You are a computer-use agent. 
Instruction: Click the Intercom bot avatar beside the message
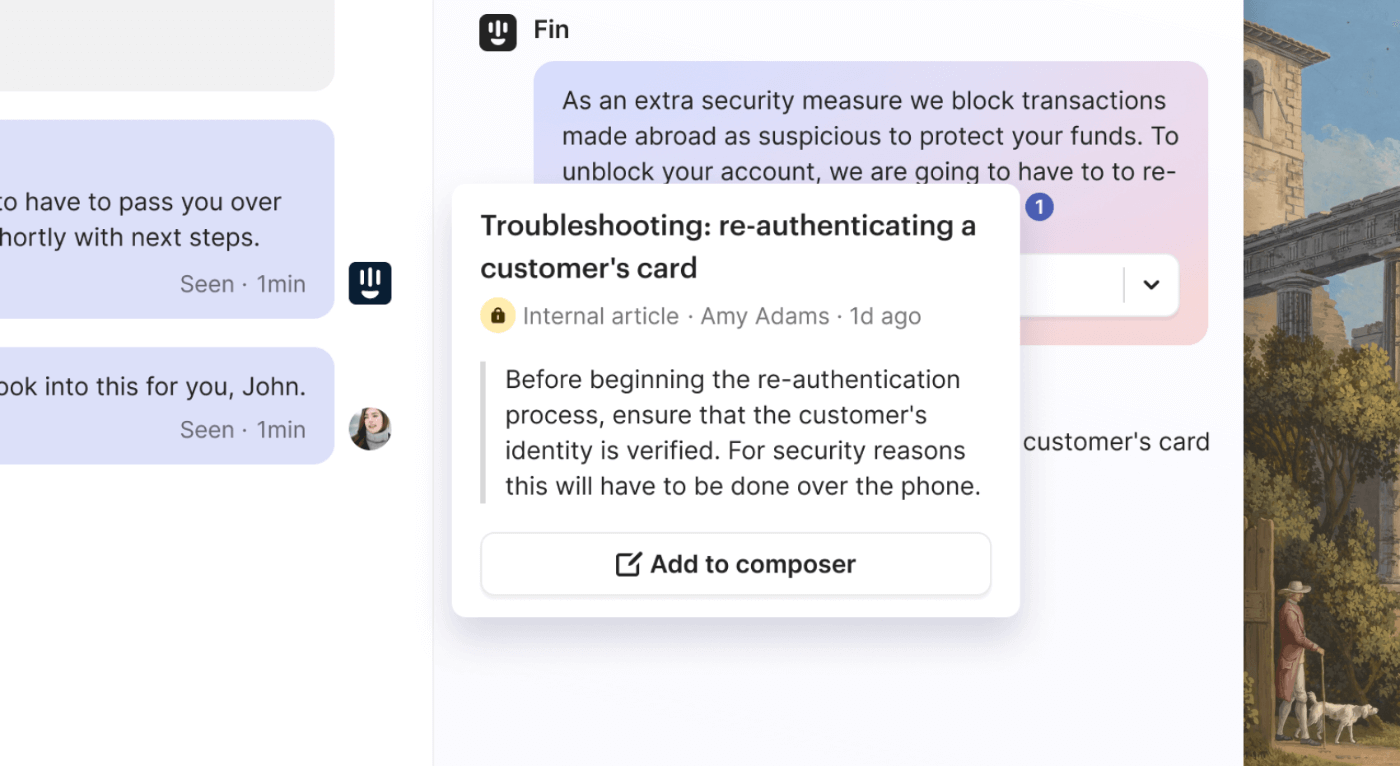pos(370,283)
